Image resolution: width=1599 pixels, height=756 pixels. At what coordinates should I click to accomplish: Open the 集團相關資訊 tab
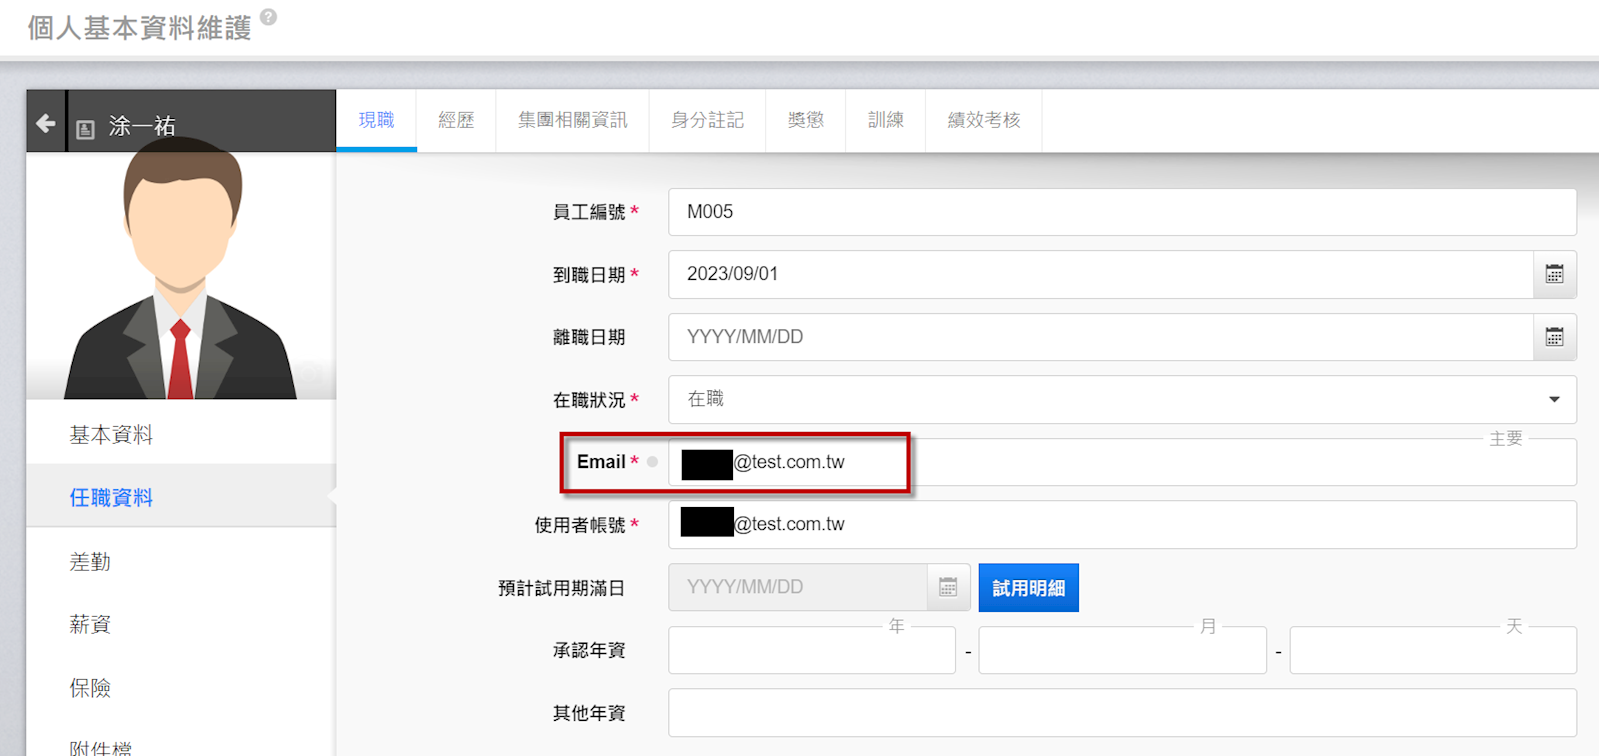[572, 120]
